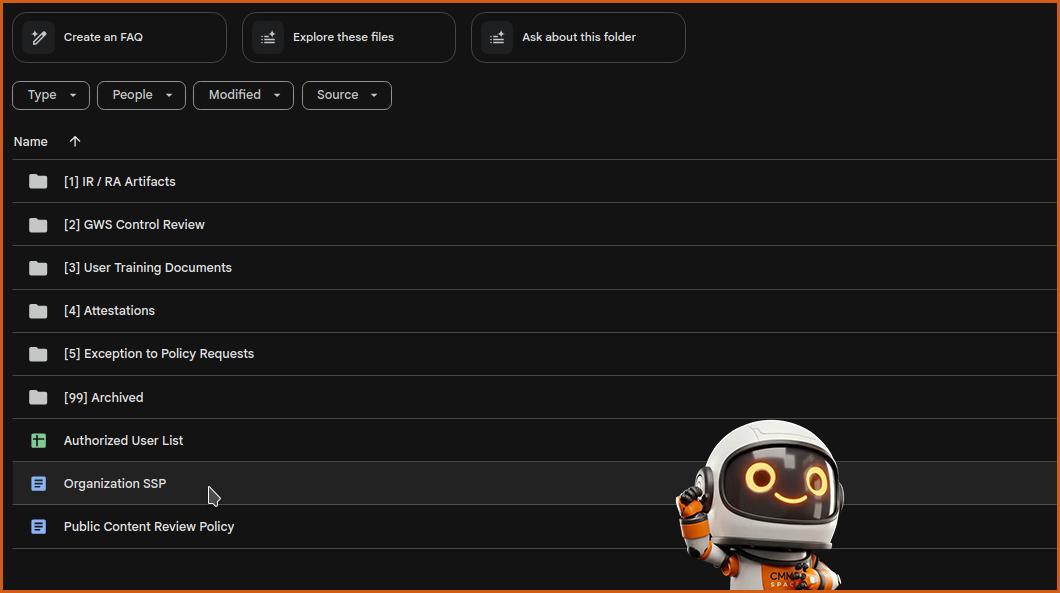This screenshot has height=593, width=1060.
Task: Click the folder icon for [99] Archived
Action: [38, 397]
